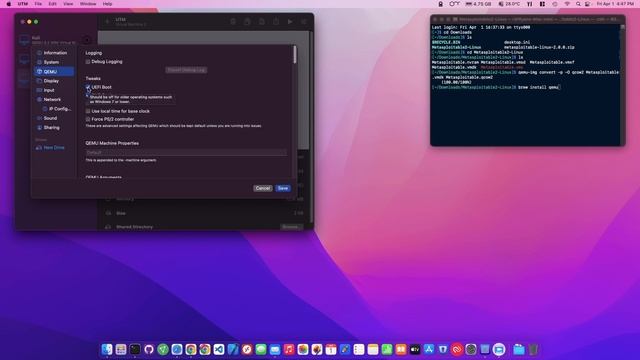Image resolution: width=640 pixels, height=360 pixels.
Task: Open Terminal from the Dock
Action: click(x=135, y=349)
